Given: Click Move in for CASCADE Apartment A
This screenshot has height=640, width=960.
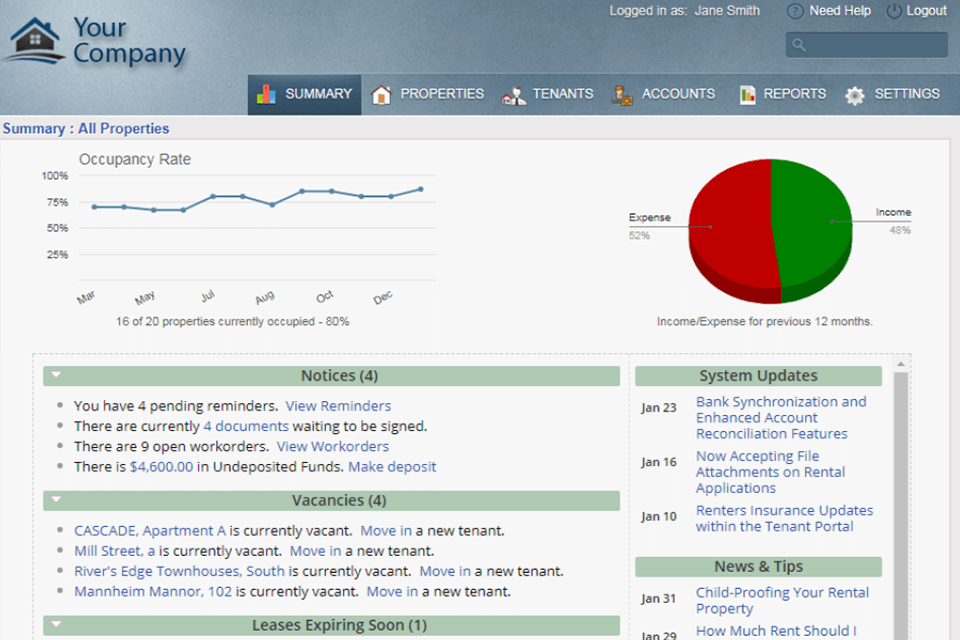Looking at the screenshot, I should 385,531.
